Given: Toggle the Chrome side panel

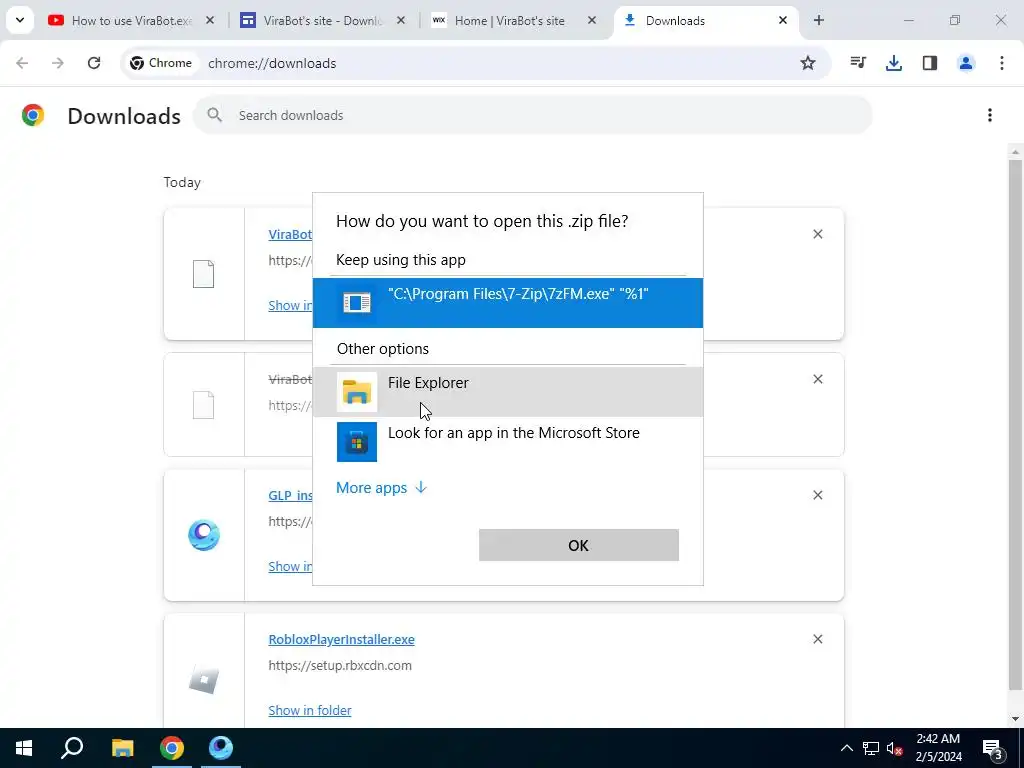Looking at the screenshot, I should (x=930, y=63).
